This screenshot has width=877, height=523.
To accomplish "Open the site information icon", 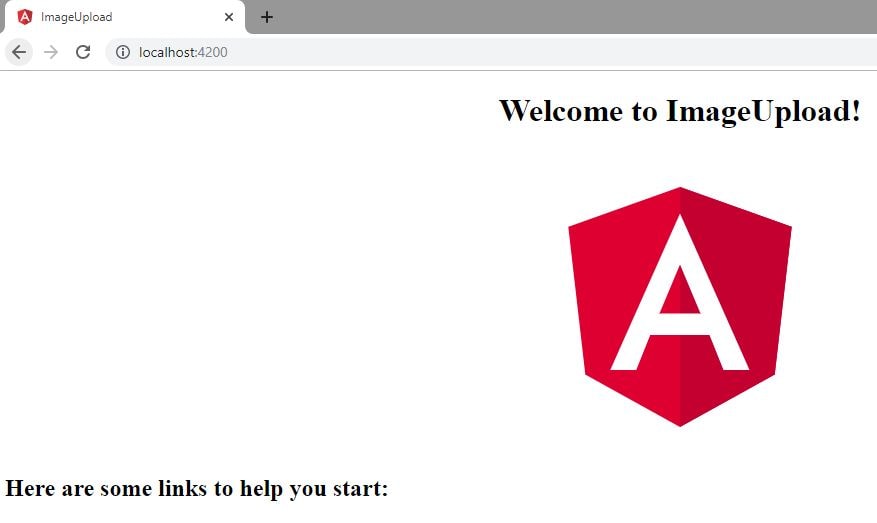I will [x=123, y=52].
